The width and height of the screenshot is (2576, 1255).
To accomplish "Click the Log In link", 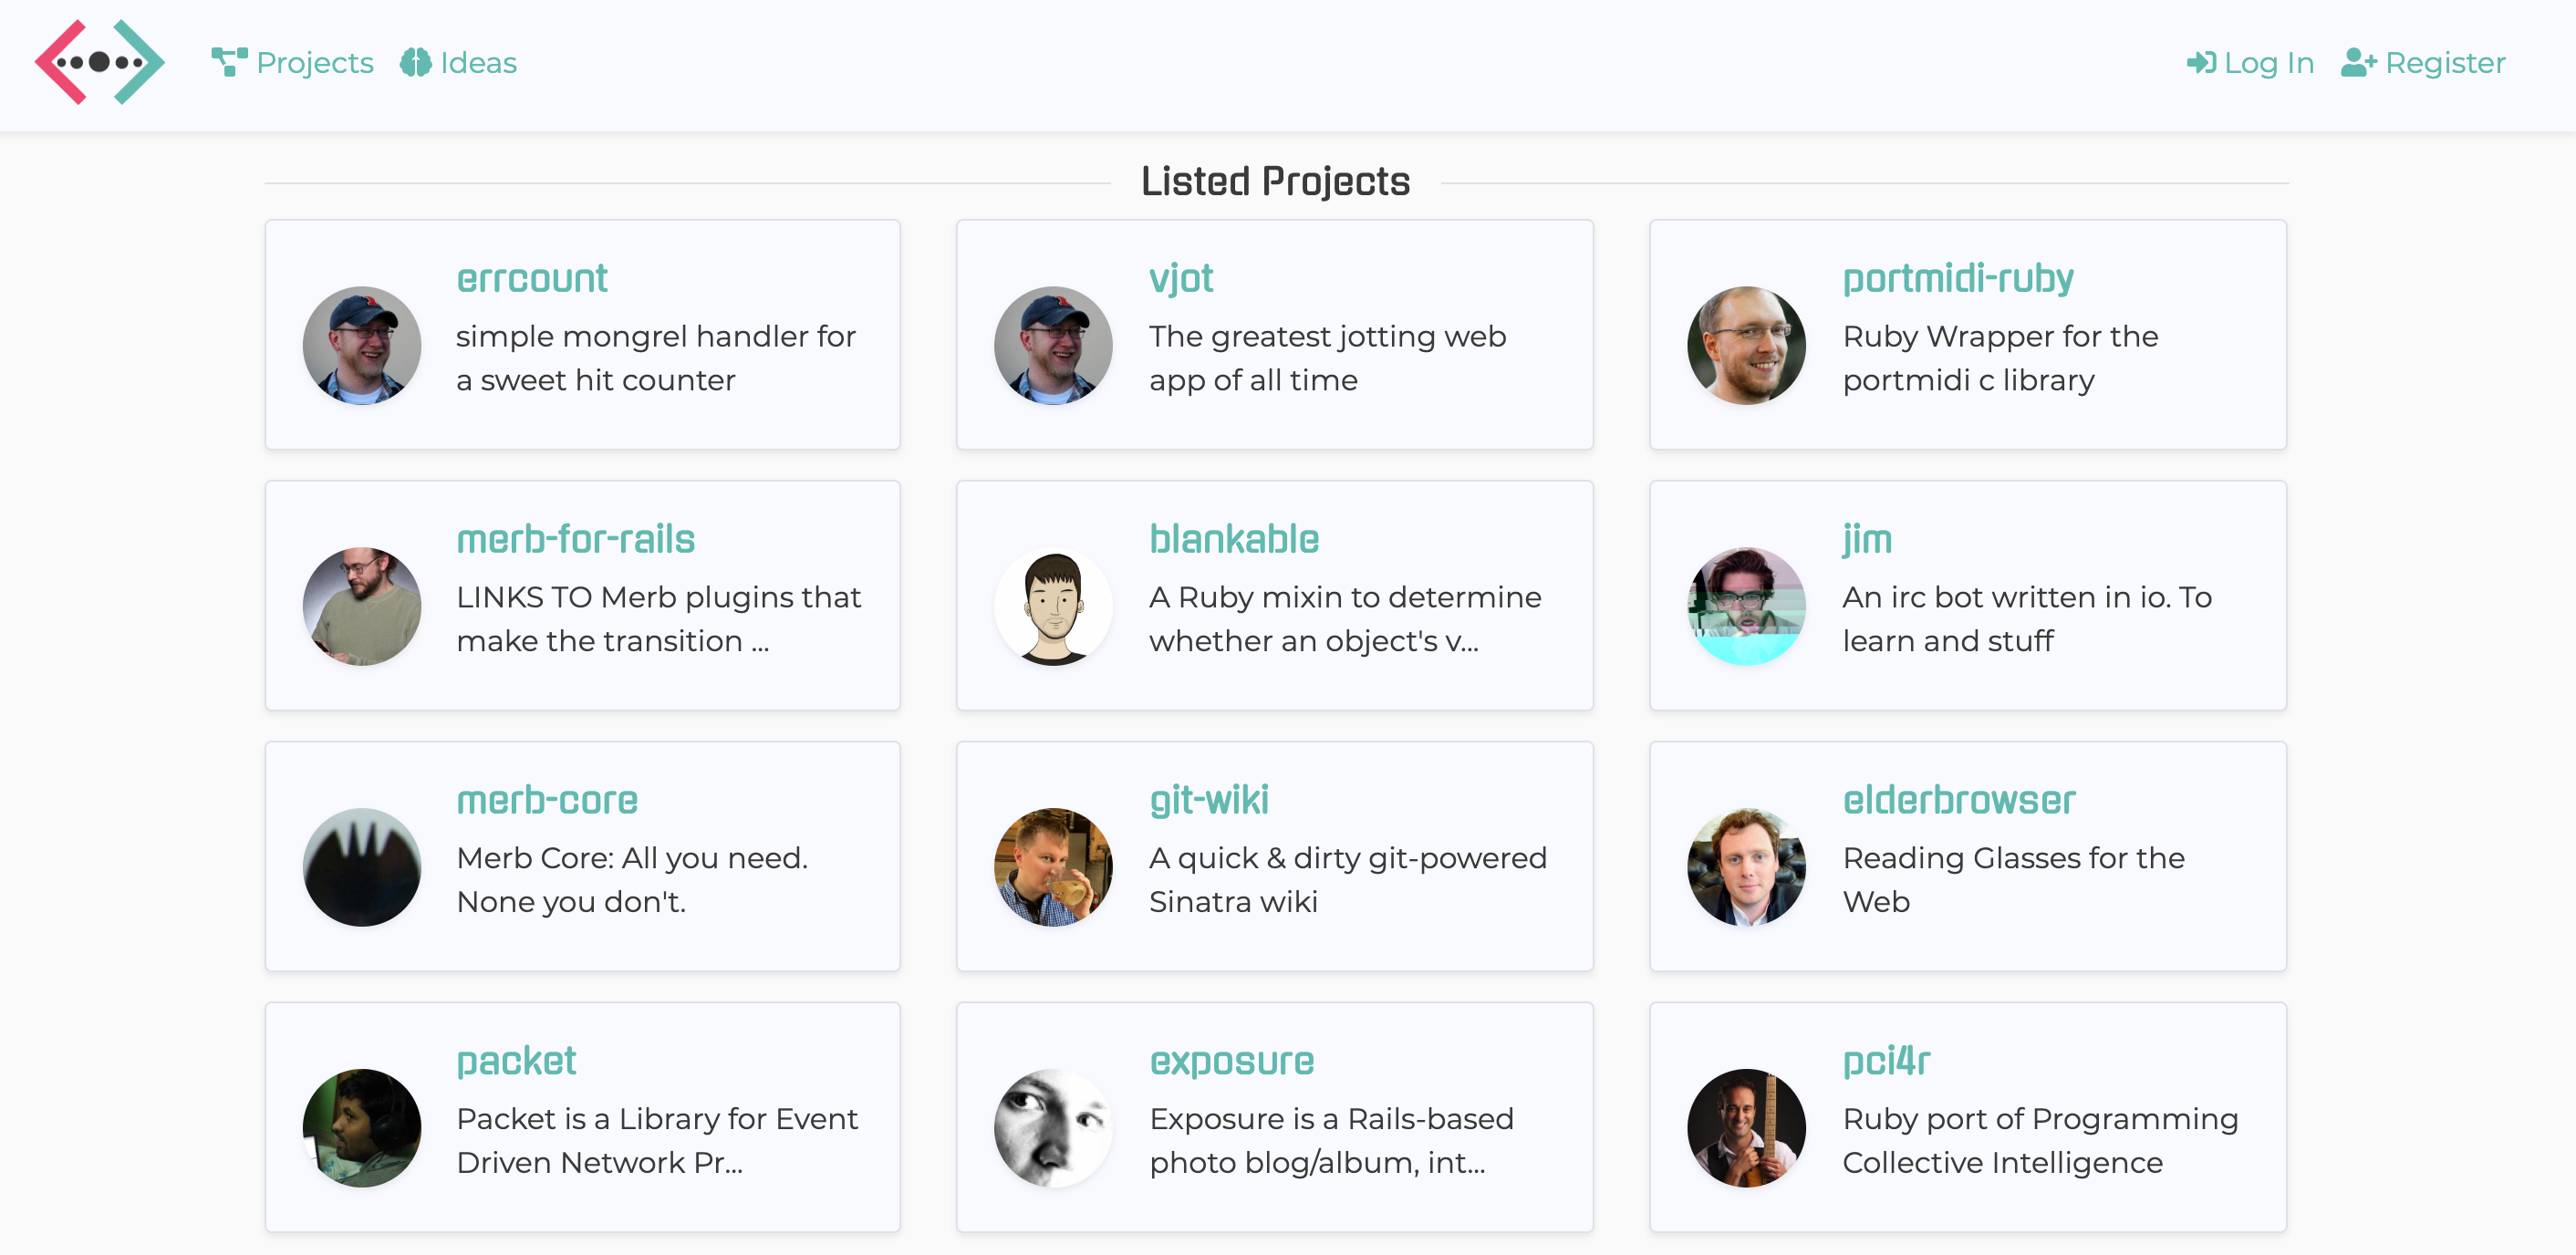I will coord(2268,63).
